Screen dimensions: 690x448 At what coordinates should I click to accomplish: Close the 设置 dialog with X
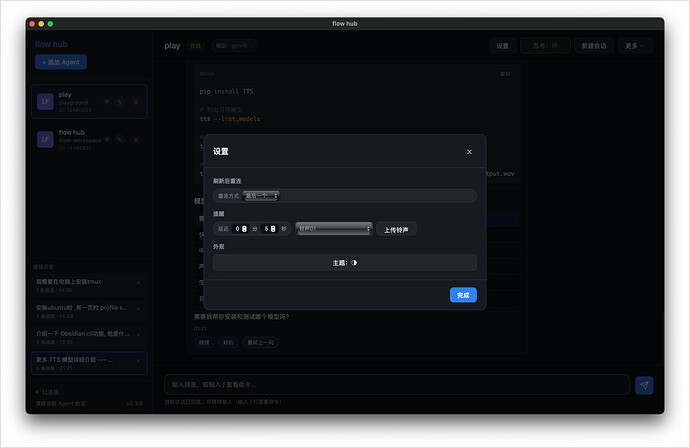tap(469, 152)
